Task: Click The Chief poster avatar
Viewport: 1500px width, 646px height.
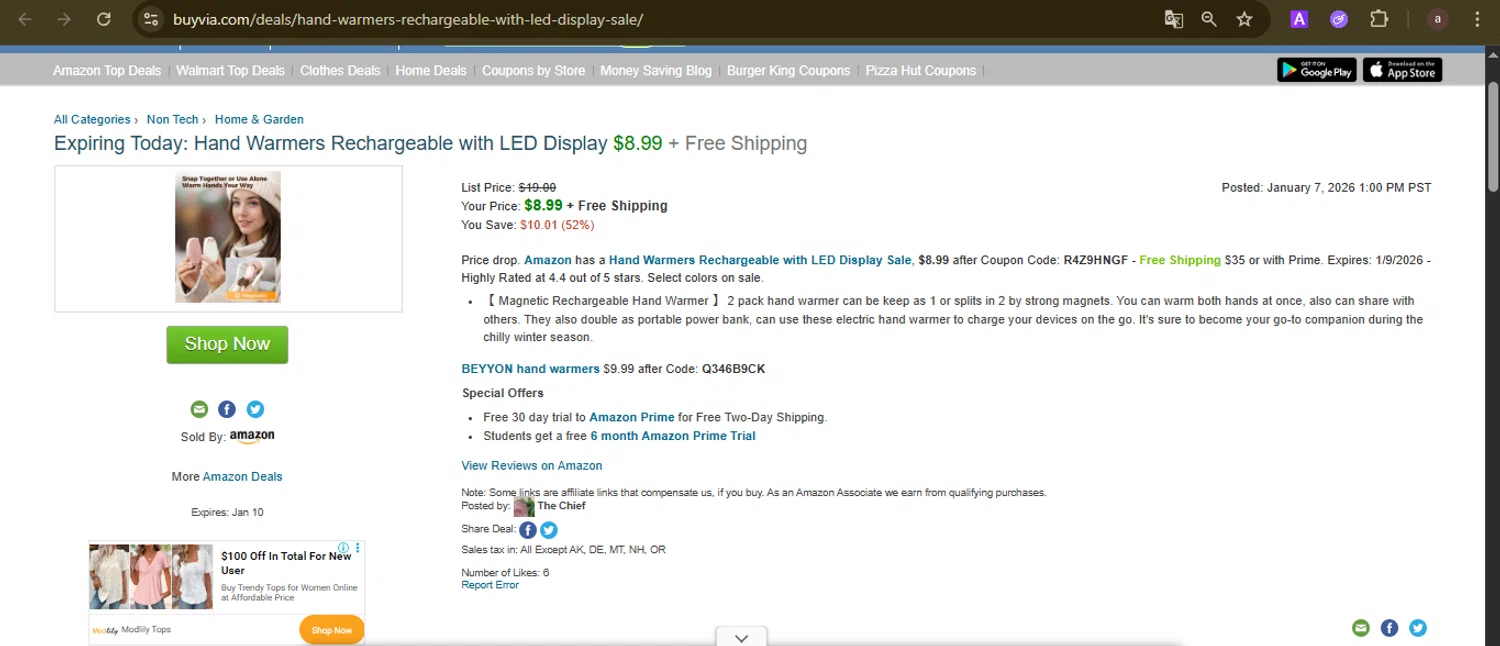Action: click(524, 506)
